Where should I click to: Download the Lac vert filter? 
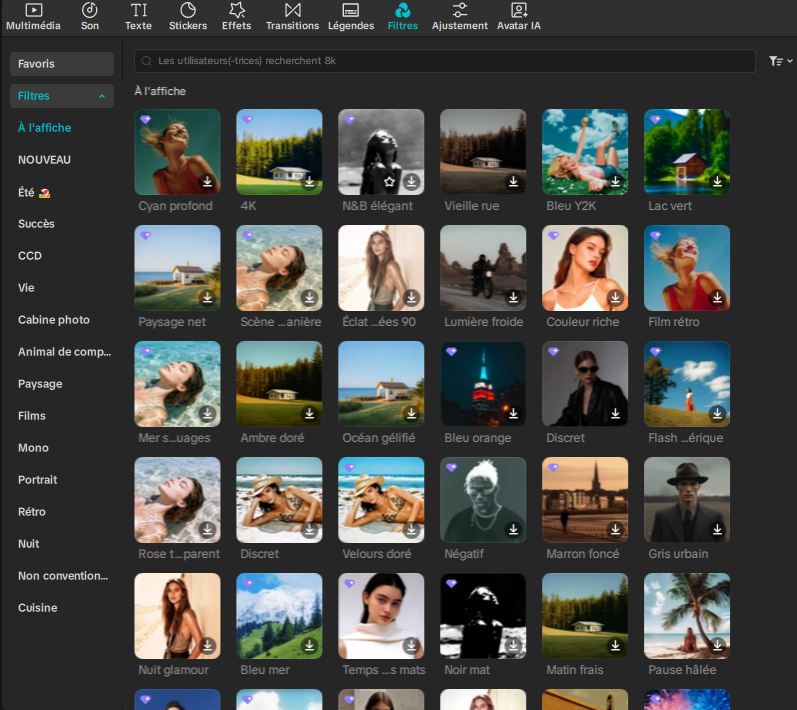[717, 181]
